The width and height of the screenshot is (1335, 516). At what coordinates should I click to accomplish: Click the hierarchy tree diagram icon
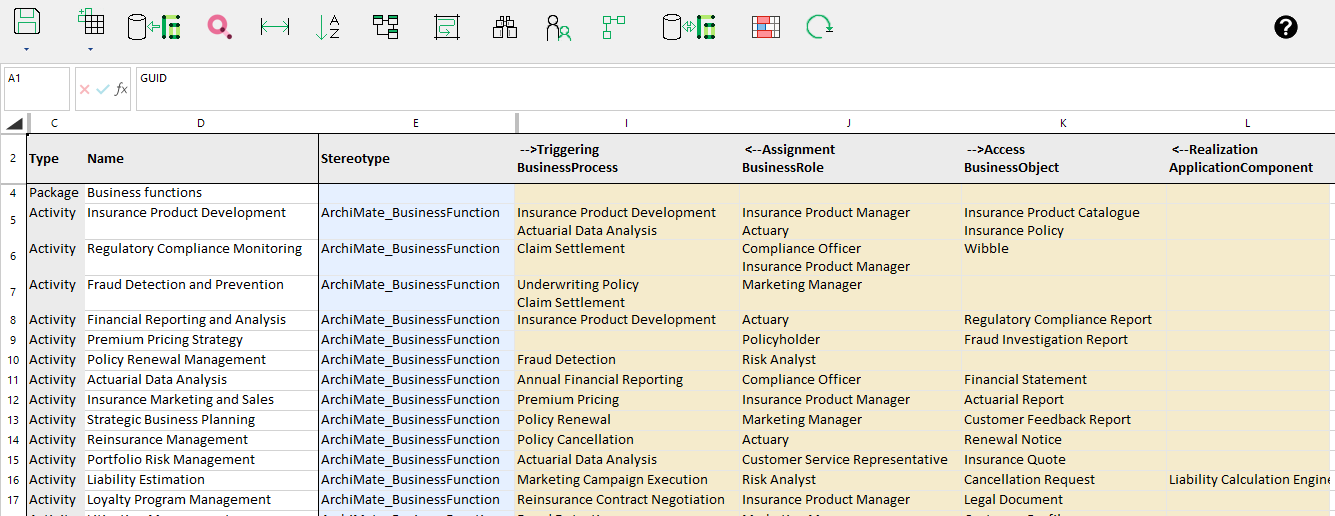point(385,27)
